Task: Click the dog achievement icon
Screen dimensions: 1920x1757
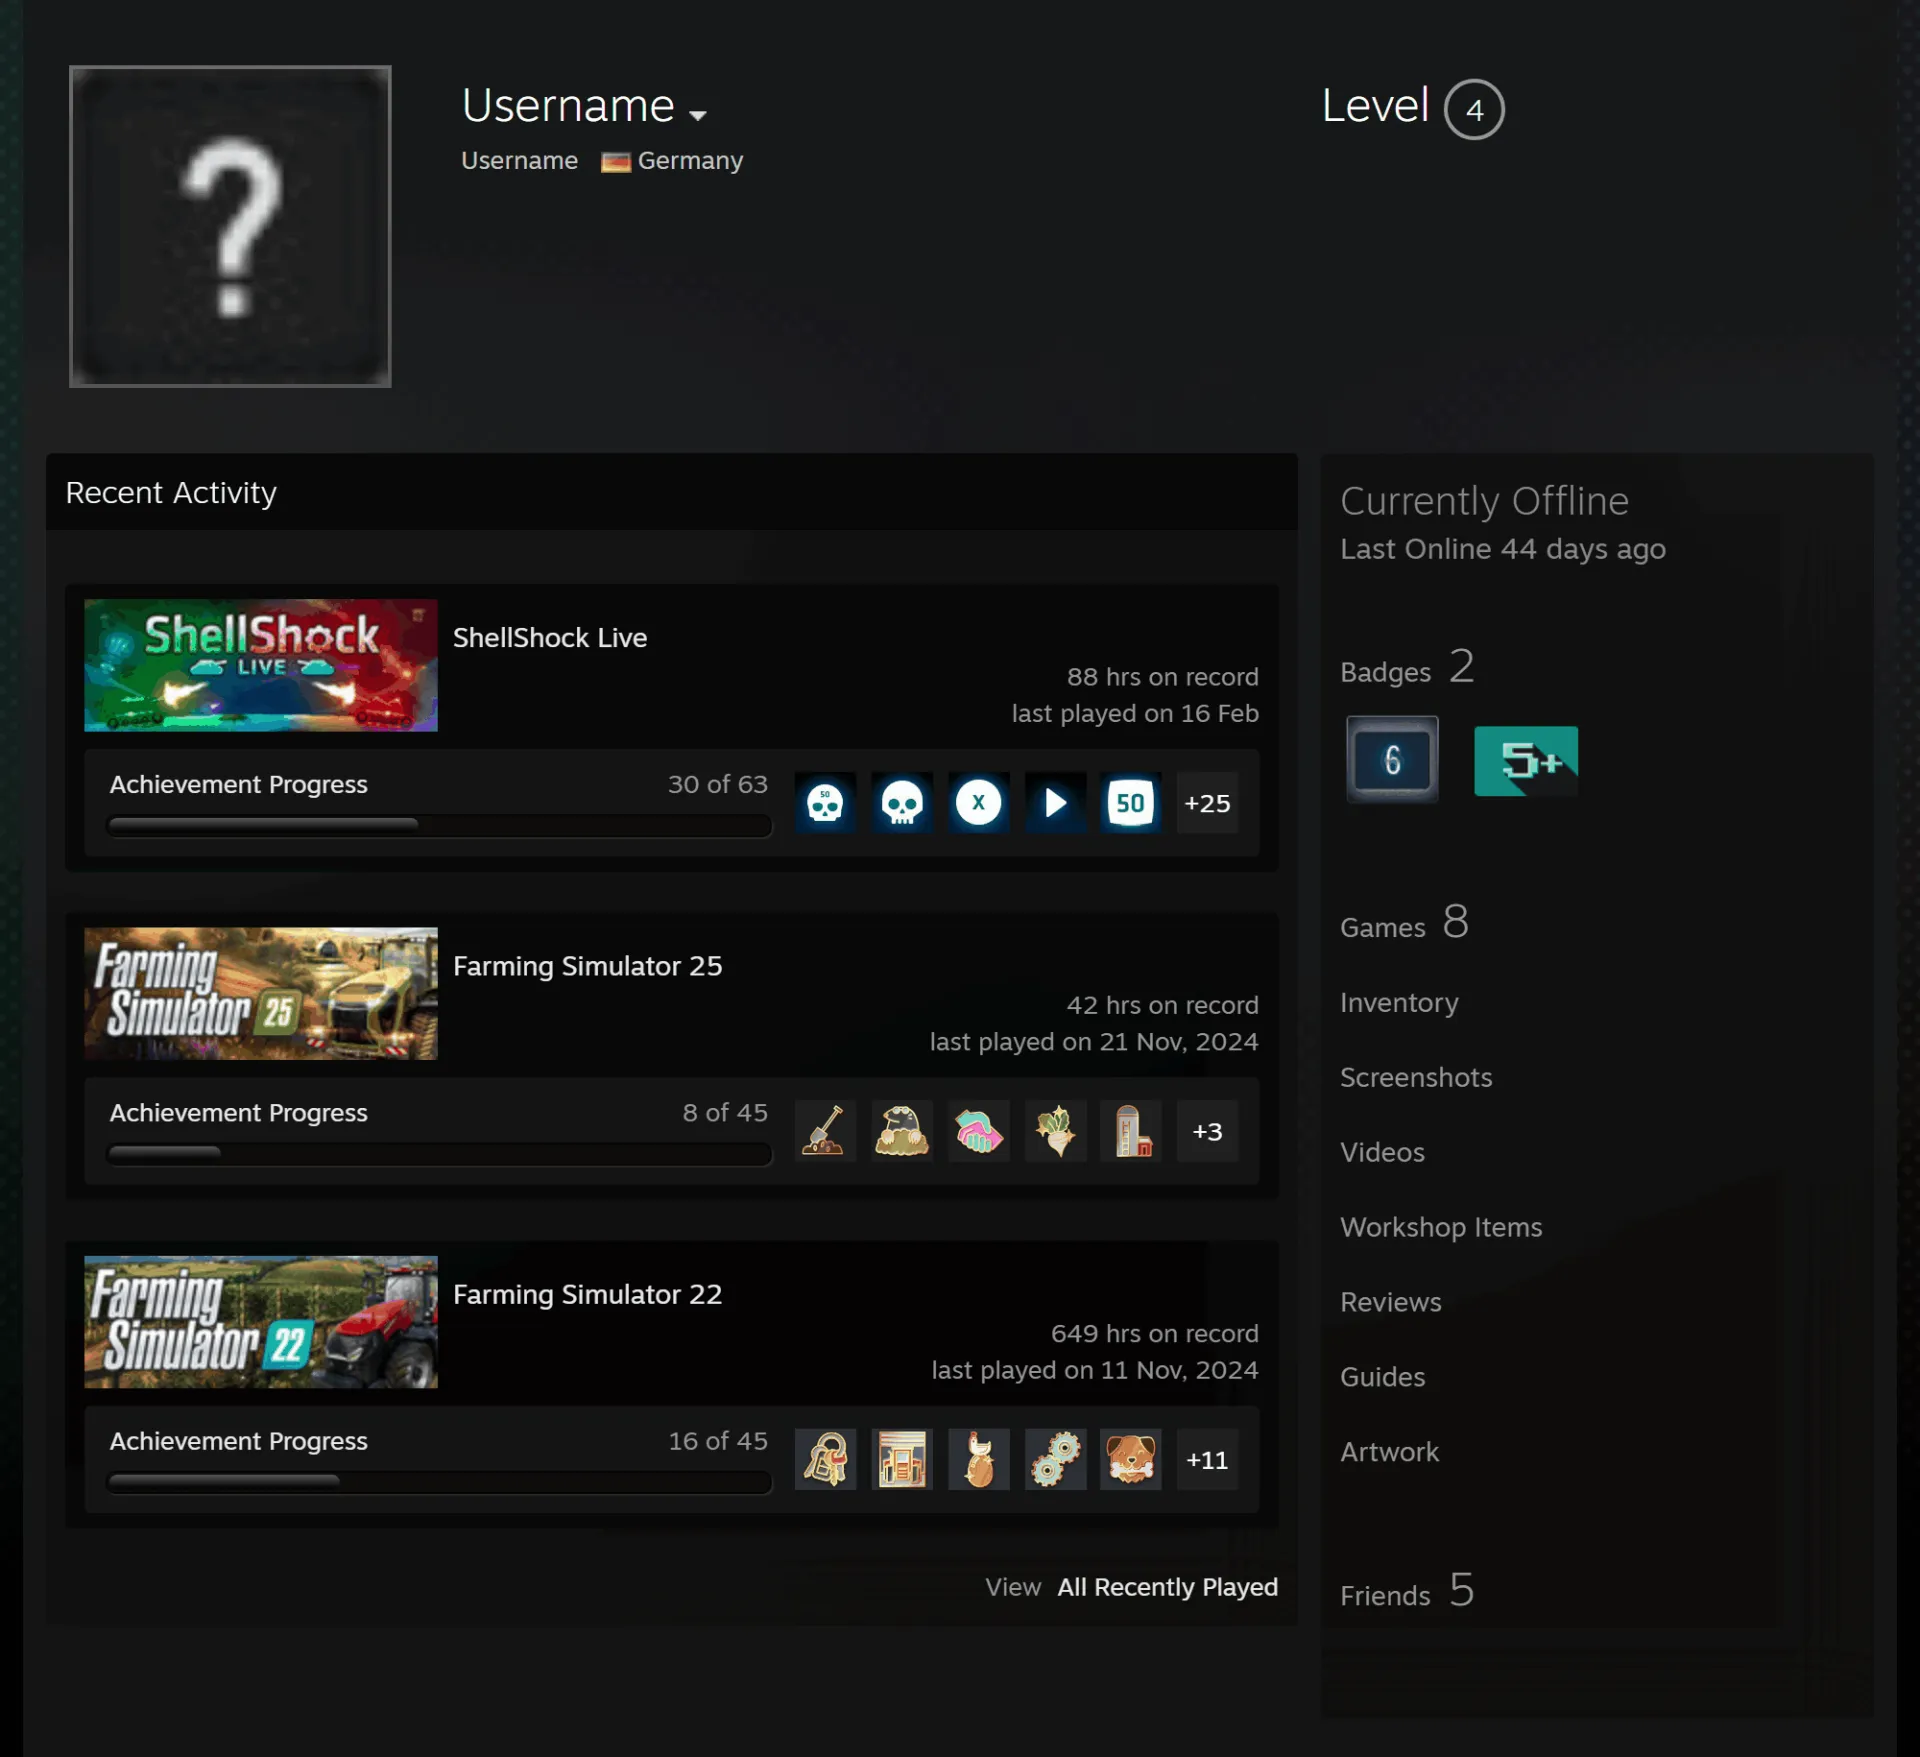Action: point(1131,1459)
